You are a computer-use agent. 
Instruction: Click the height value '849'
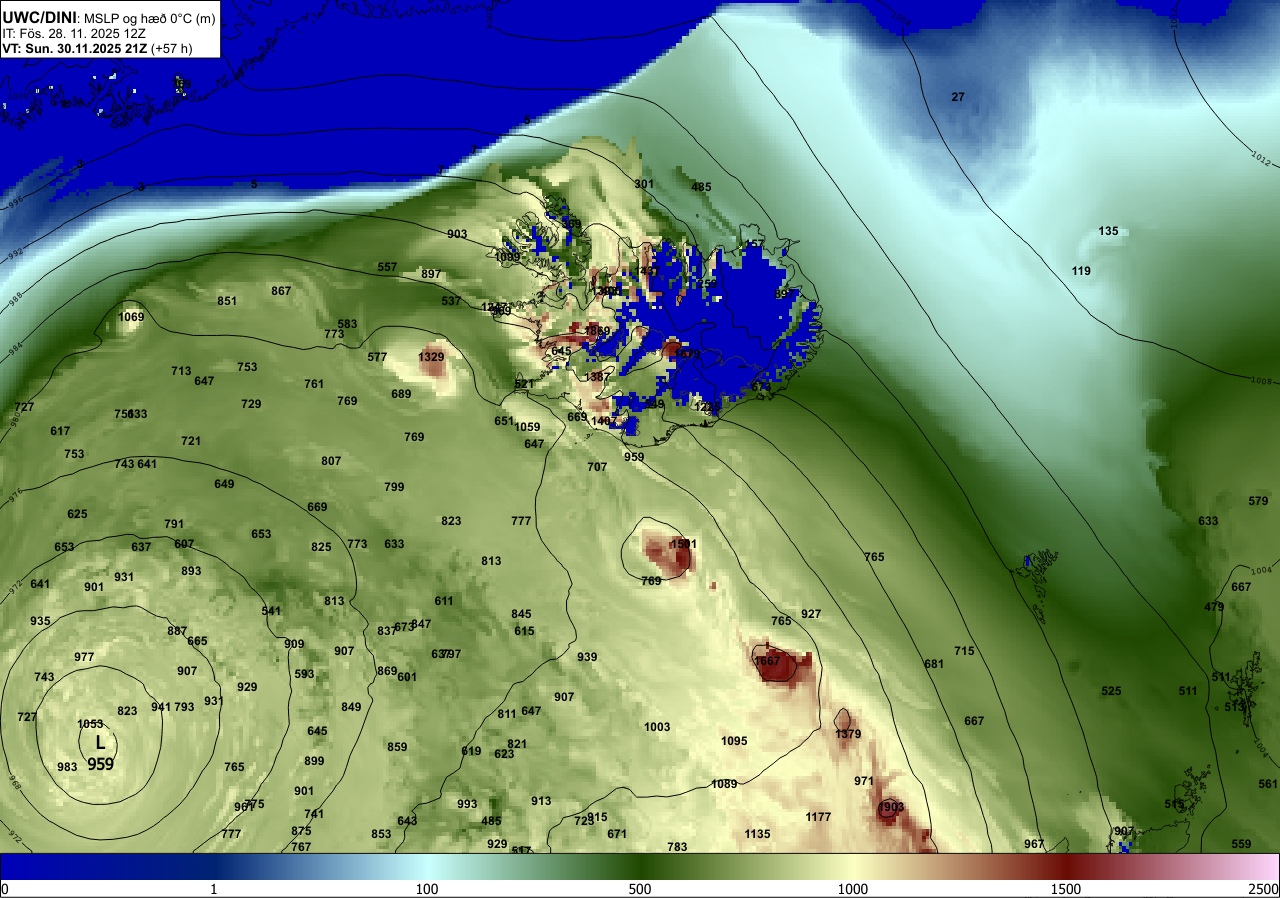tap(351, 707)
